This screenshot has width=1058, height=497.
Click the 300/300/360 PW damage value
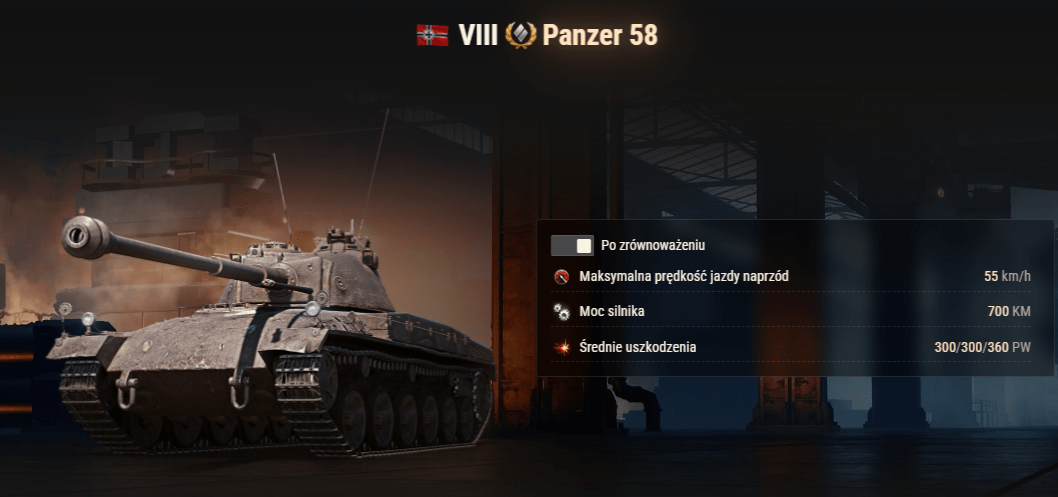click(x=982, y=347)
